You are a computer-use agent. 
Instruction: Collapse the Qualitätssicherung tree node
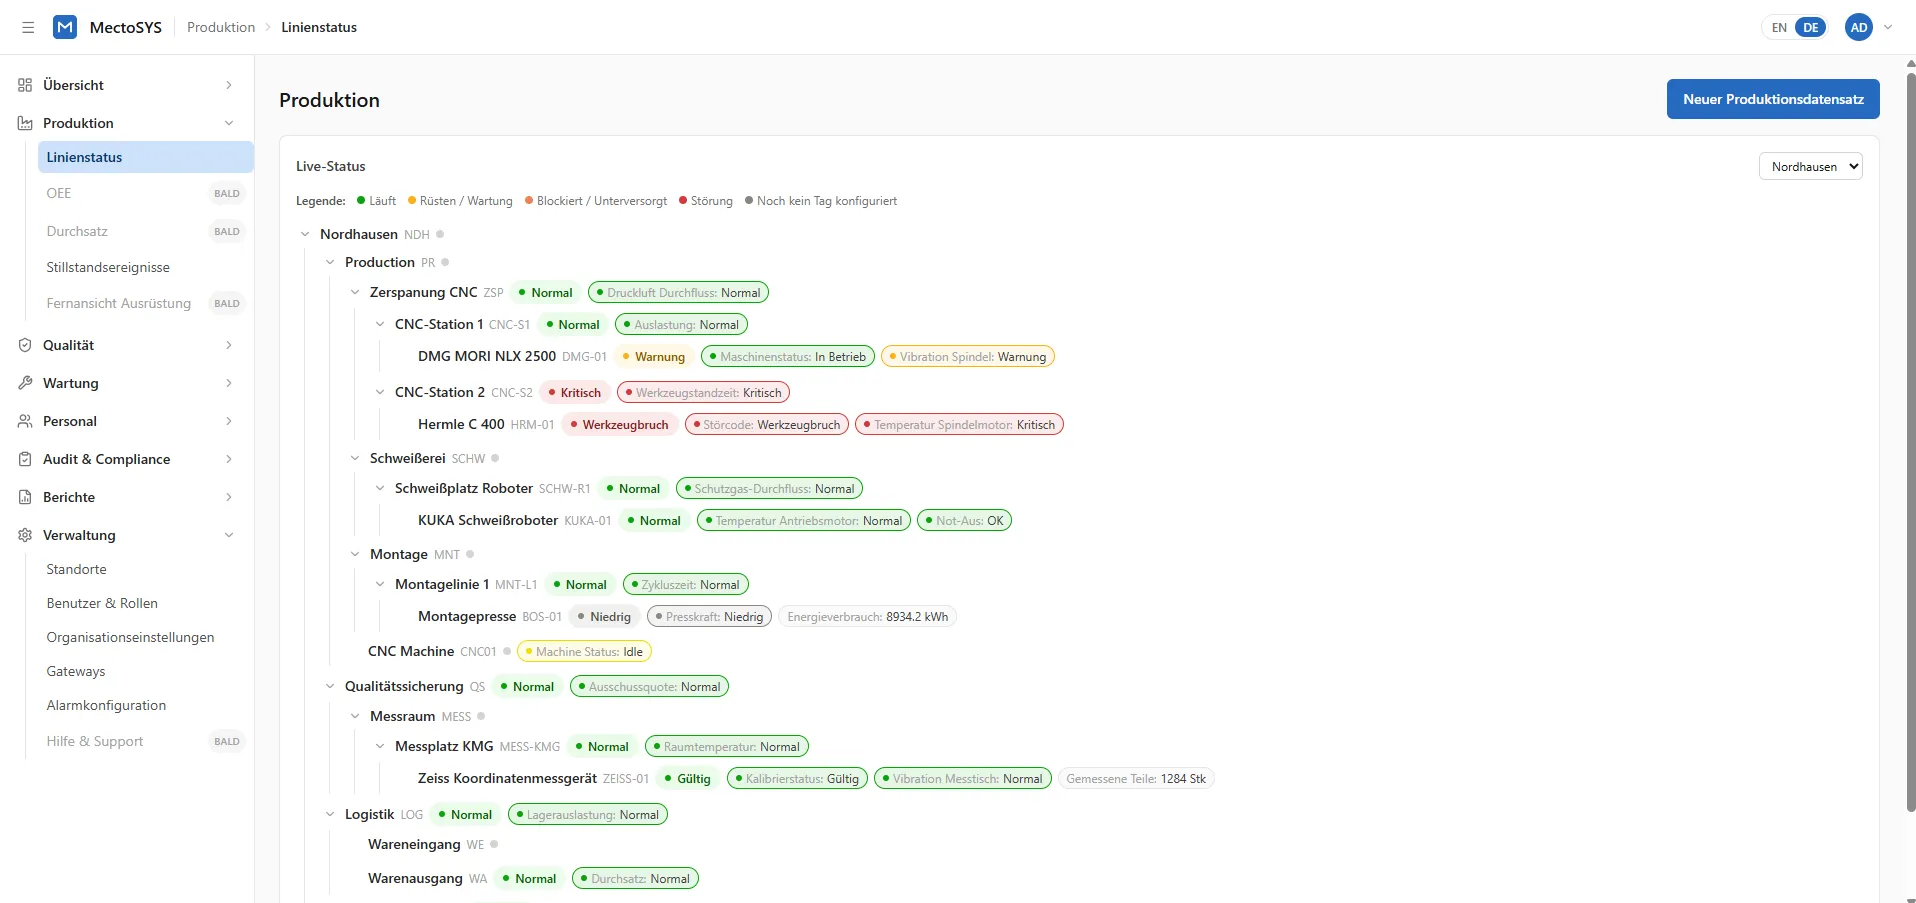(x=330, y=686)
